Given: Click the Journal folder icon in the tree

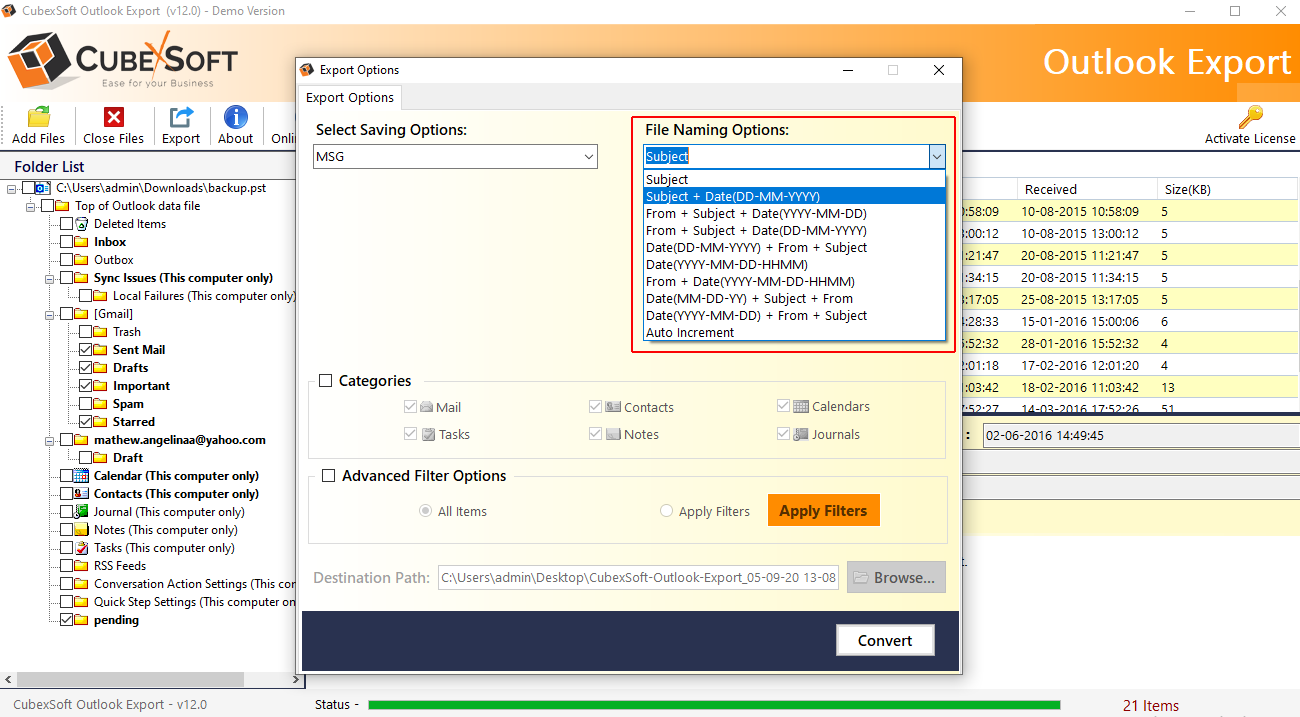Looking at the screenshot, I should click(x=82, y=512).
